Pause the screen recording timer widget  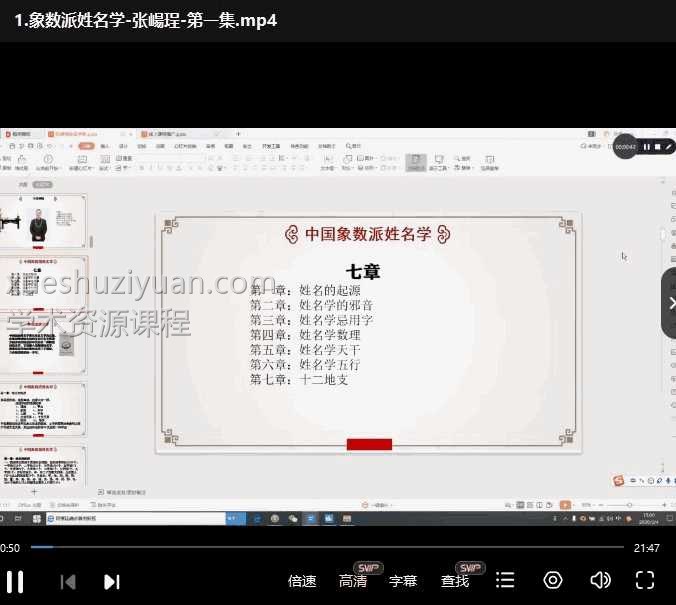(646, 147)
